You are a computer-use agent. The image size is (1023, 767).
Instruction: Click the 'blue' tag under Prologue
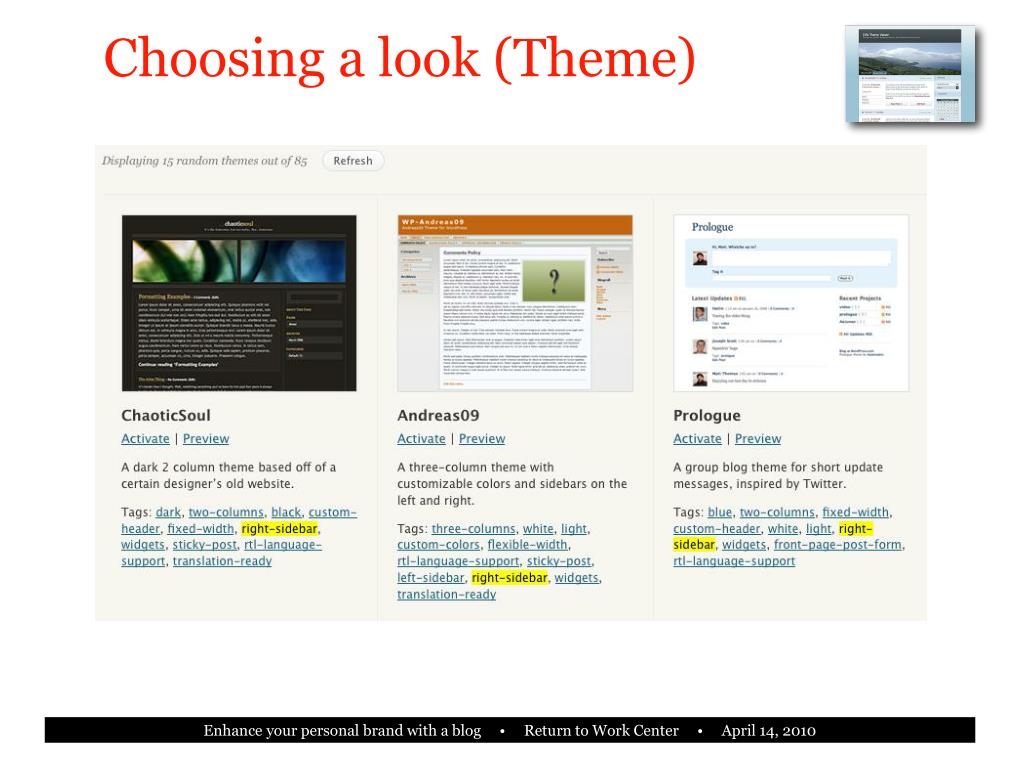point(720,513)
